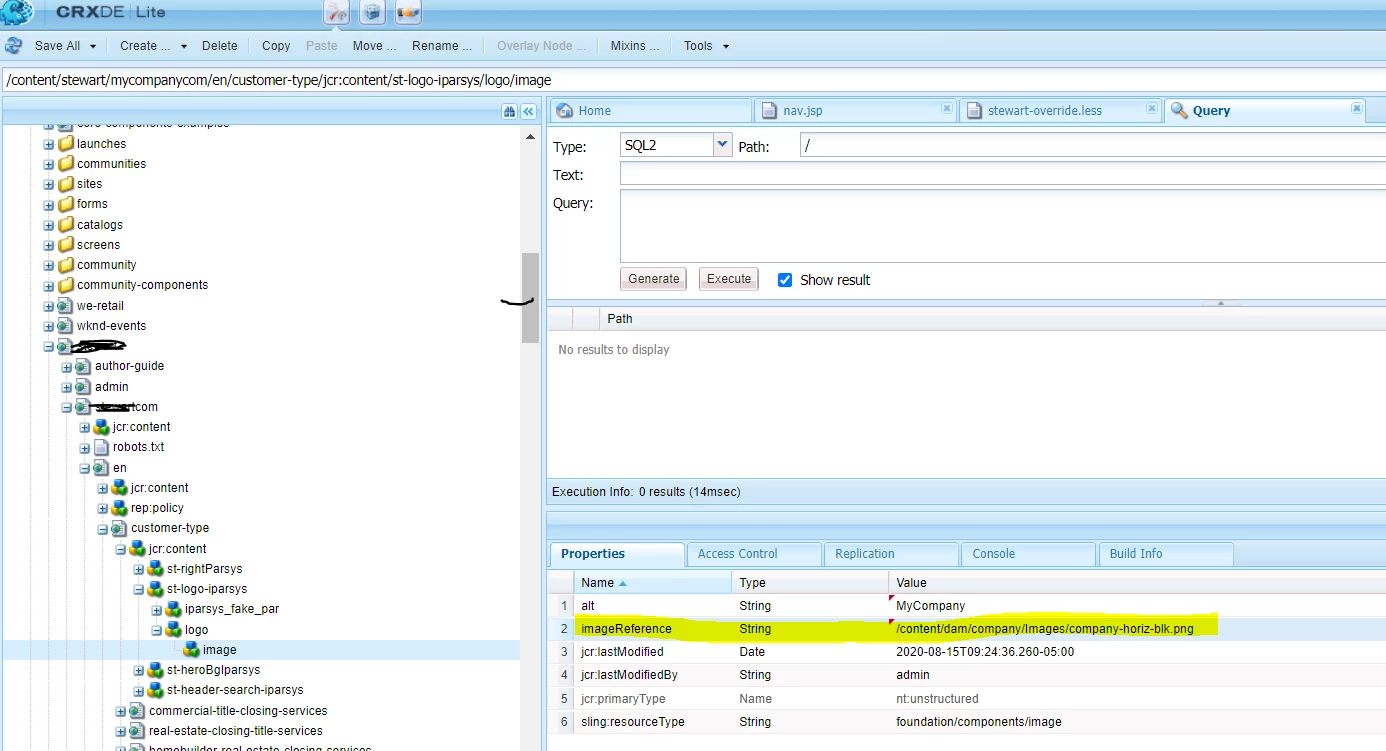1386x751 pixels.
Task: Click the repository path address field
Action: [693, 80]
